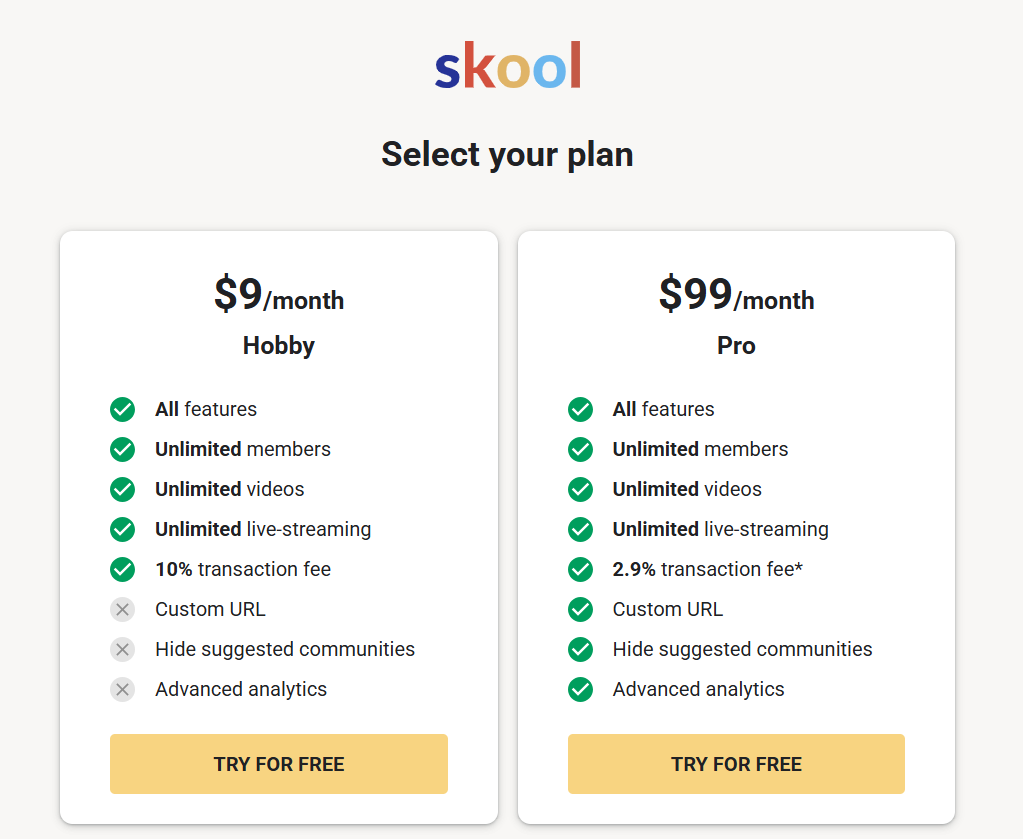Click Hobby plan's 10% transaction fee checkmark
1023x839 pixels.
[x=122, y=569]
